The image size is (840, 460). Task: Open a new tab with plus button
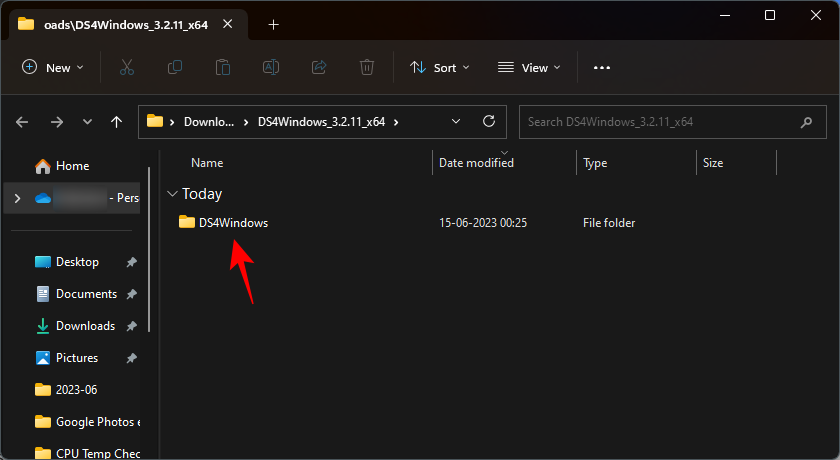point(273,25)
